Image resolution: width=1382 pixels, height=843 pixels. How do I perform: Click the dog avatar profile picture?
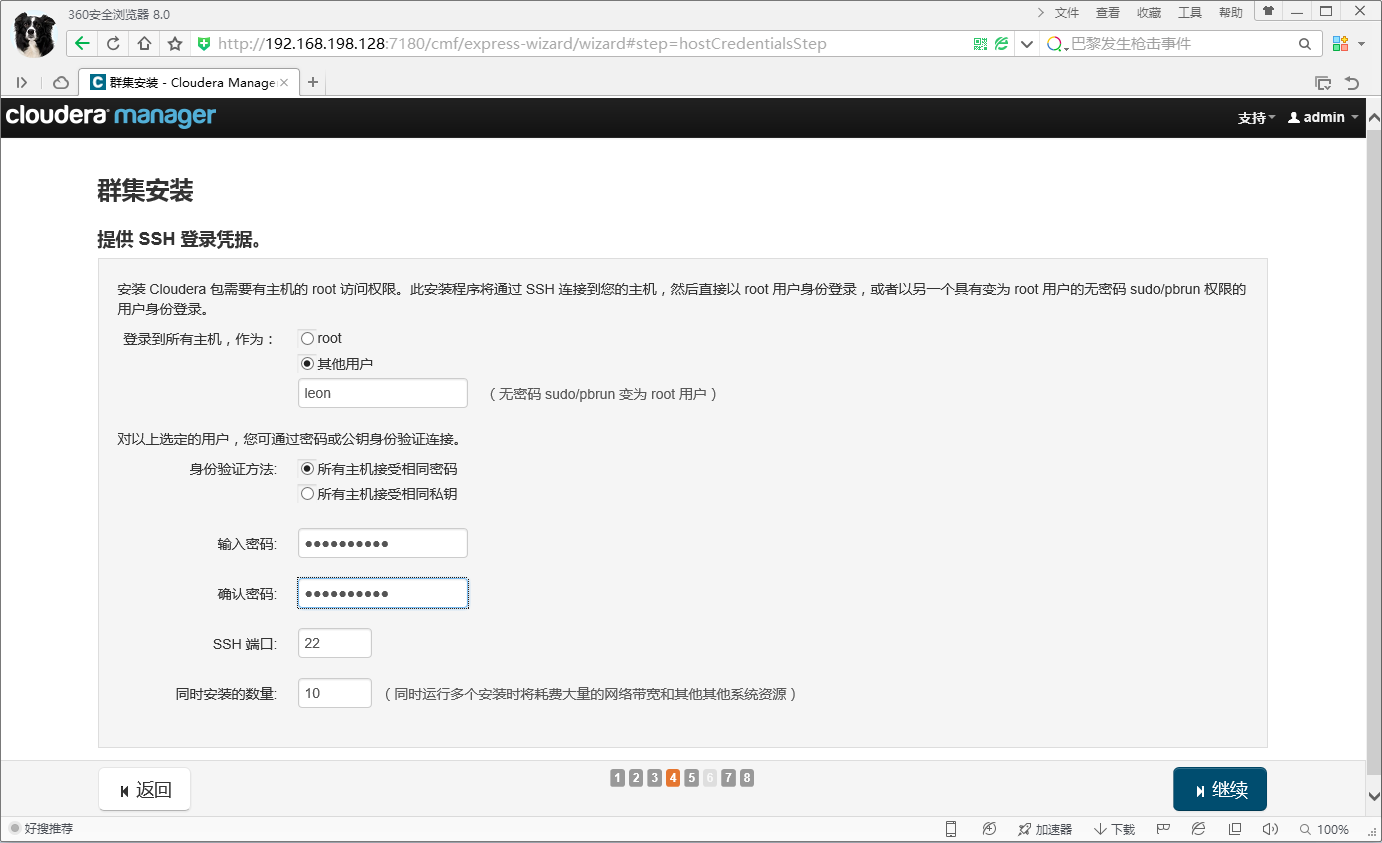click(35, 34)
